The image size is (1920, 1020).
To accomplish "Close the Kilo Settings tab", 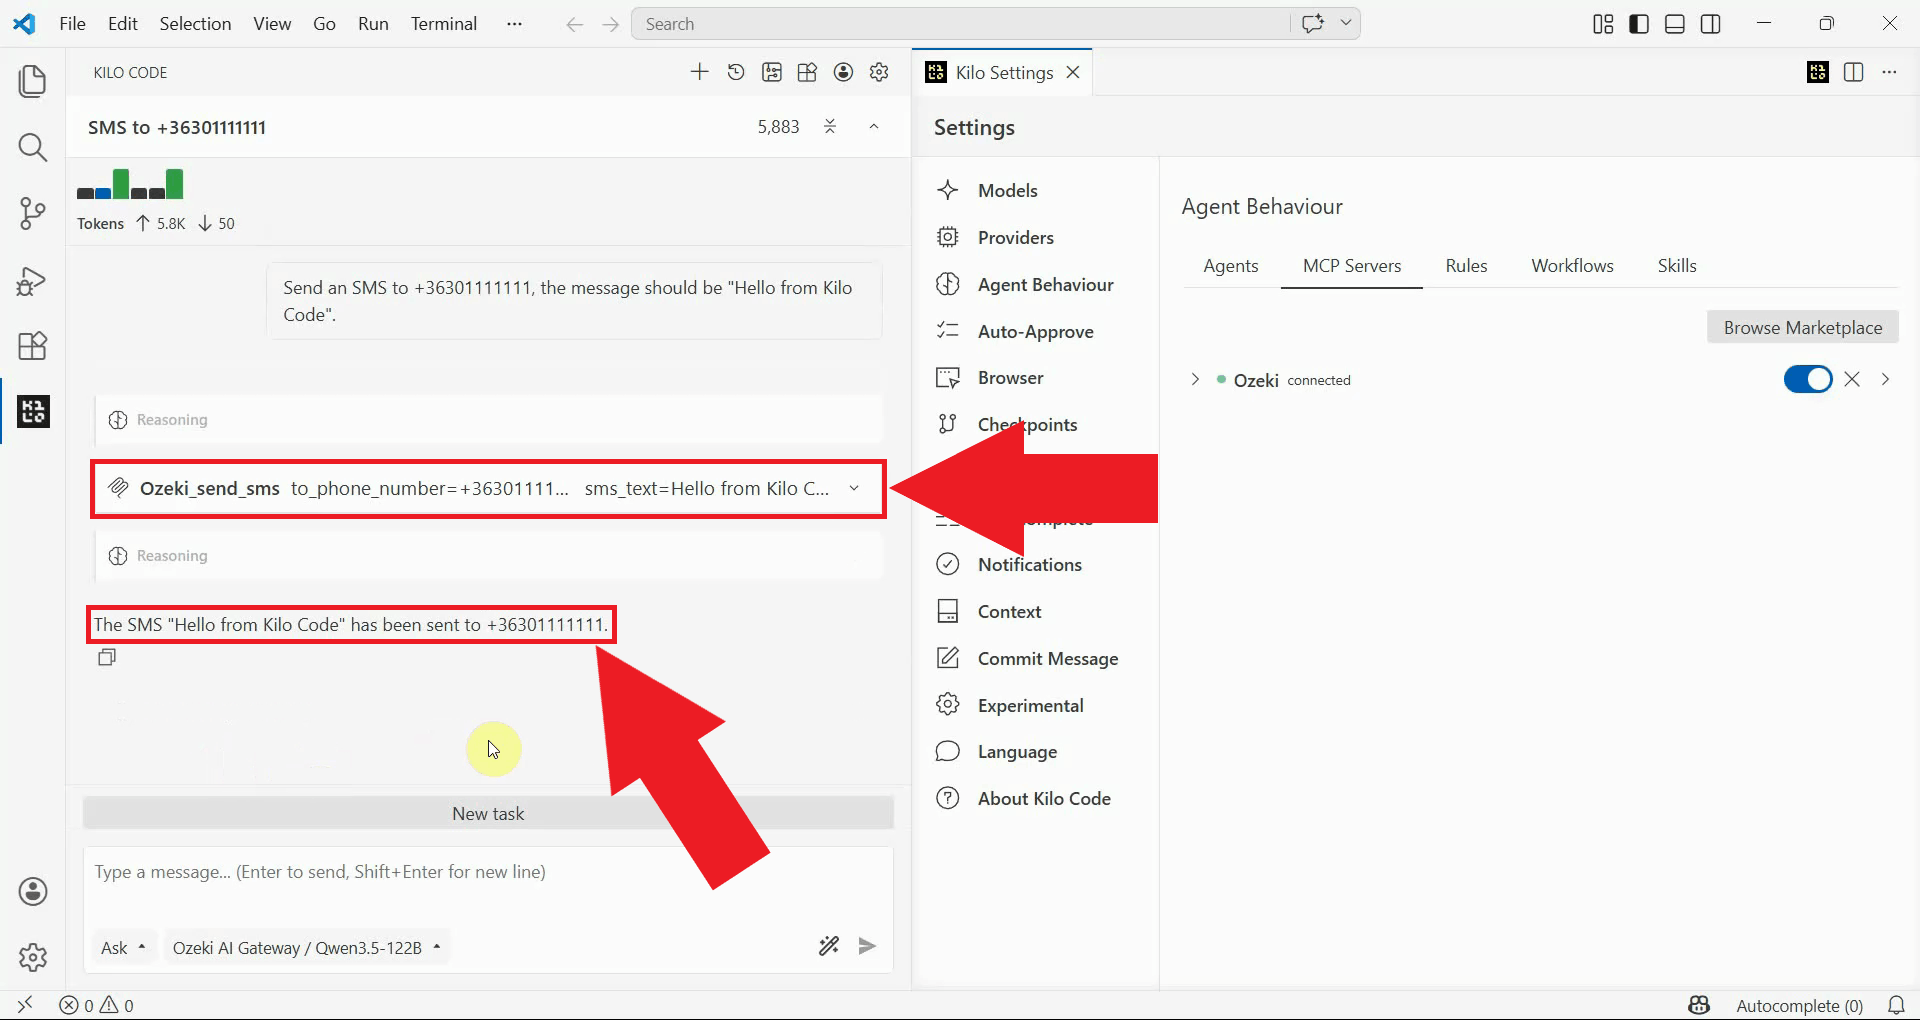I will [1073, 72].
